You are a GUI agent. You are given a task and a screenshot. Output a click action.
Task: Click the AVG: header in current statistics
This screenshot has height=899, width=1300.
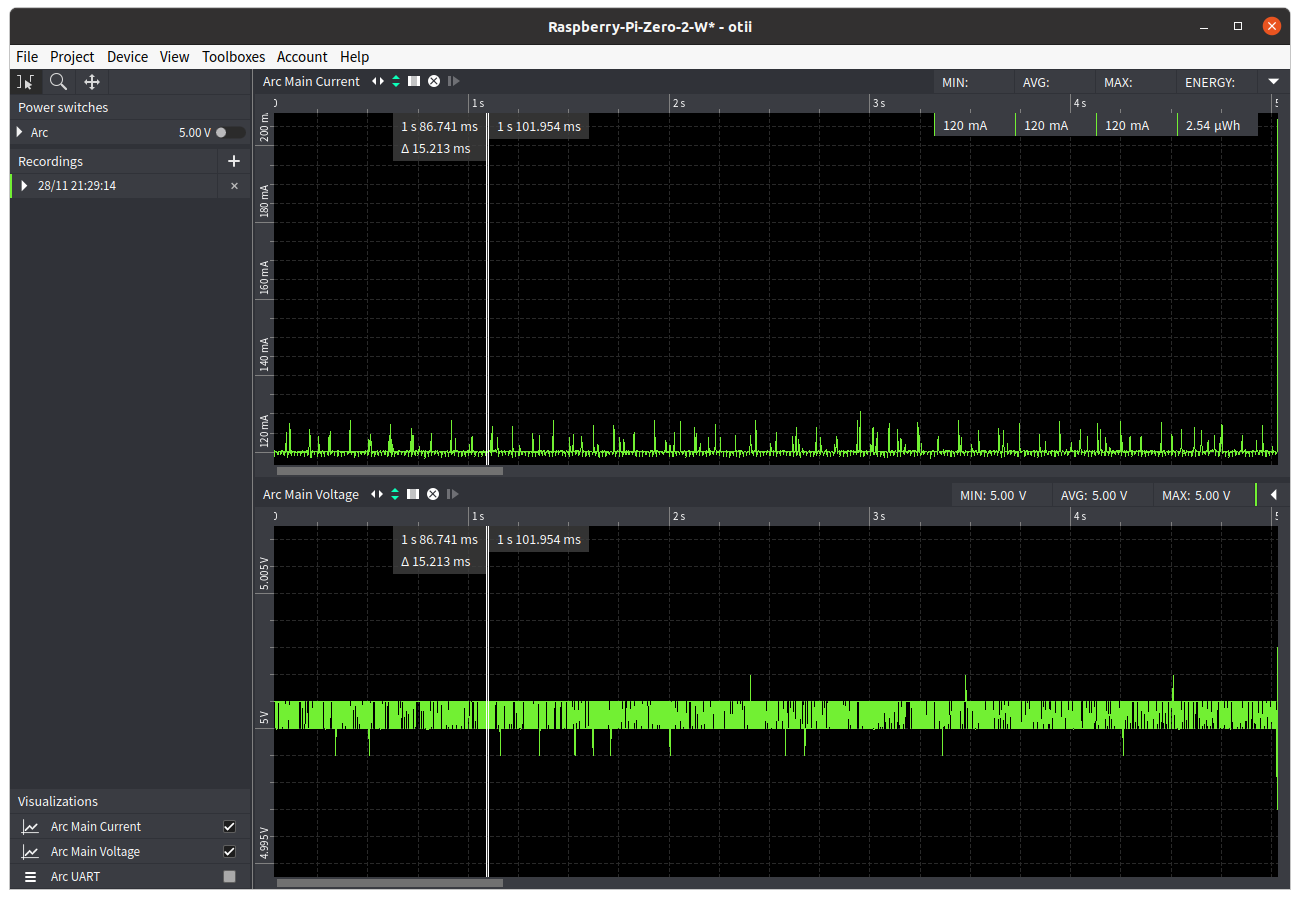pos(1036,82)
